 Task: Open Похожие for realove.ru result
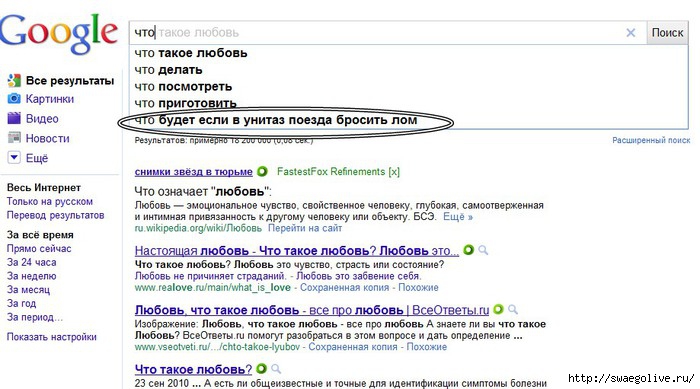(x=418, y=288)
